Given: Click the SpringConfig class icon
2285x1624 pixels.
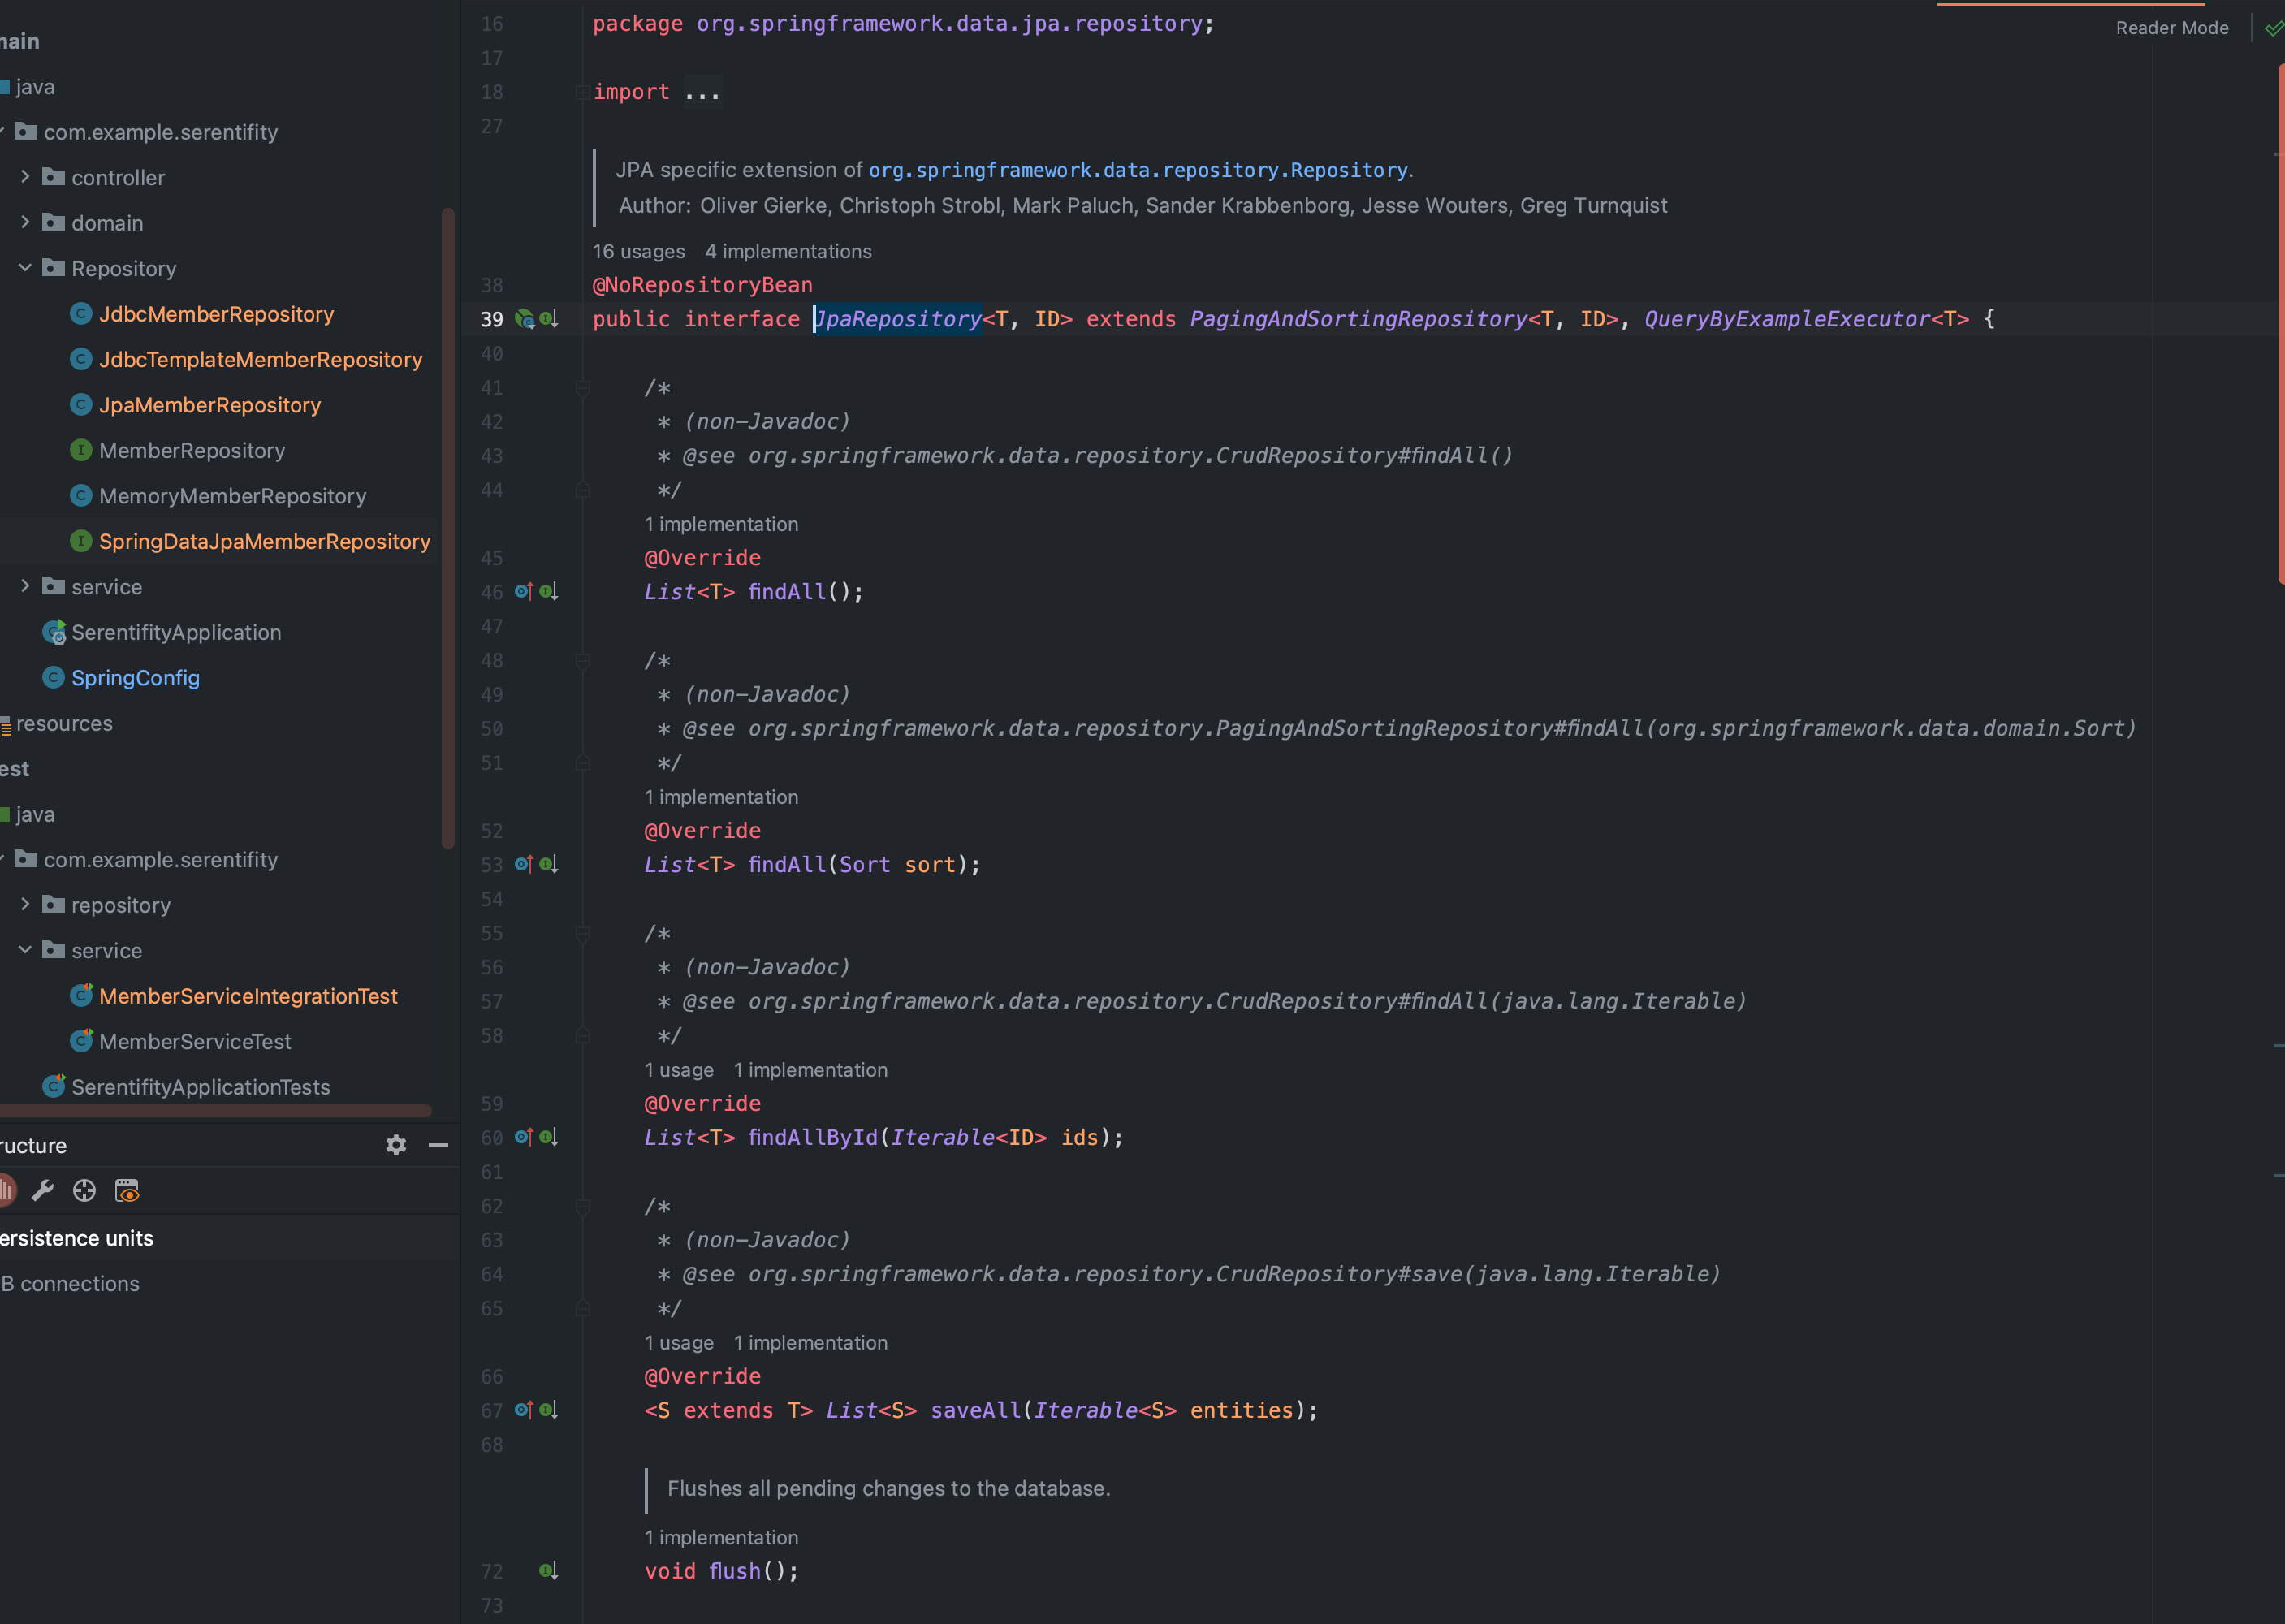Looking at the screenshot, I should coord(54,677).
